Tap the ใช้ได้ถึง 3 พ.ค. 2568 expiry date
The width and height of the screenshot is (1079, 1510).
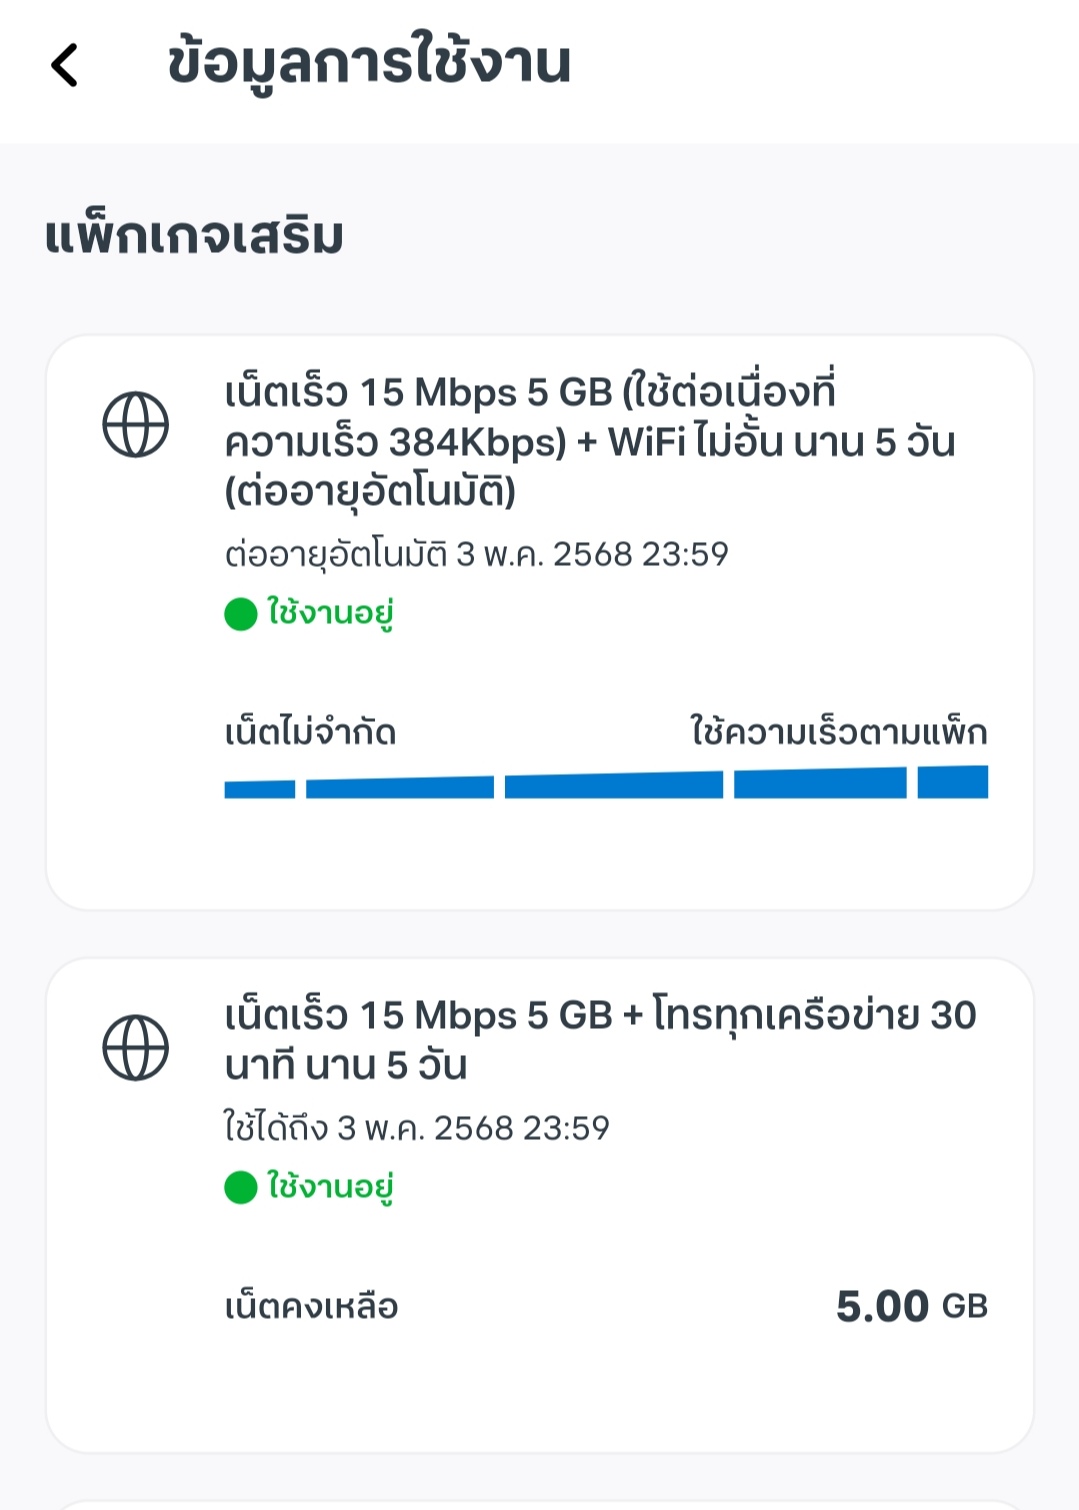416,1128
